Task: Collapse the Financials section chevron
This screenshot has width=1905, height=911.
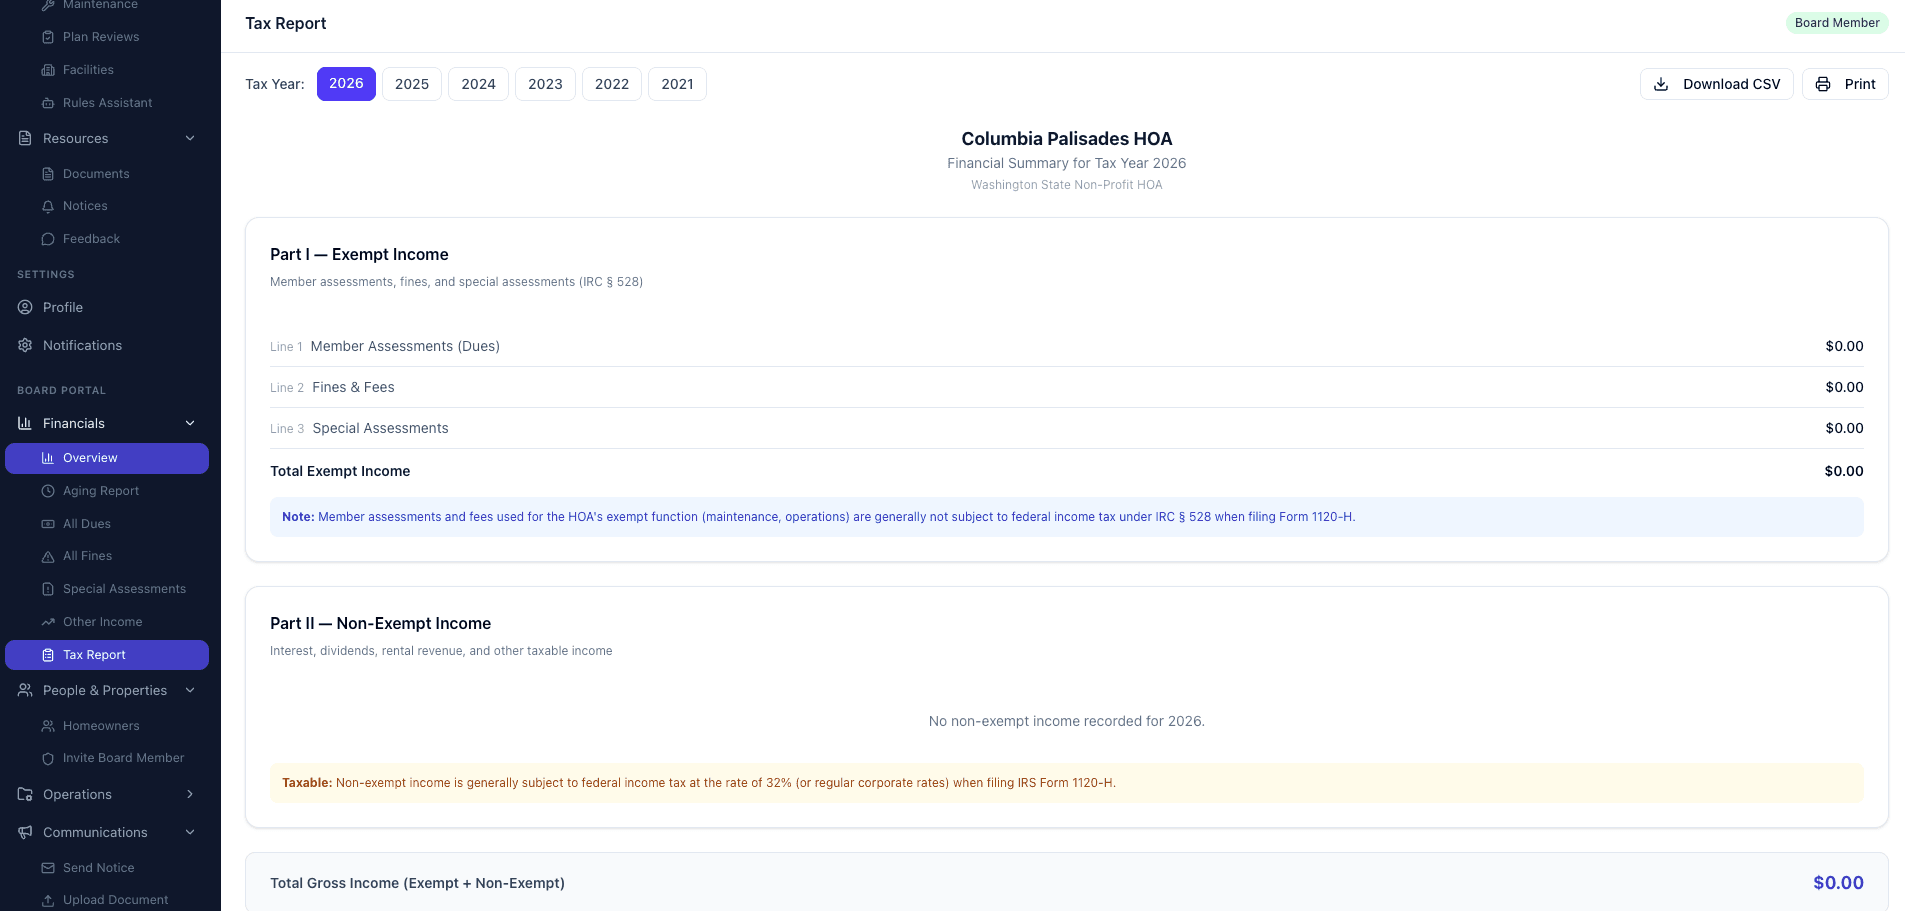Action: 190,423
